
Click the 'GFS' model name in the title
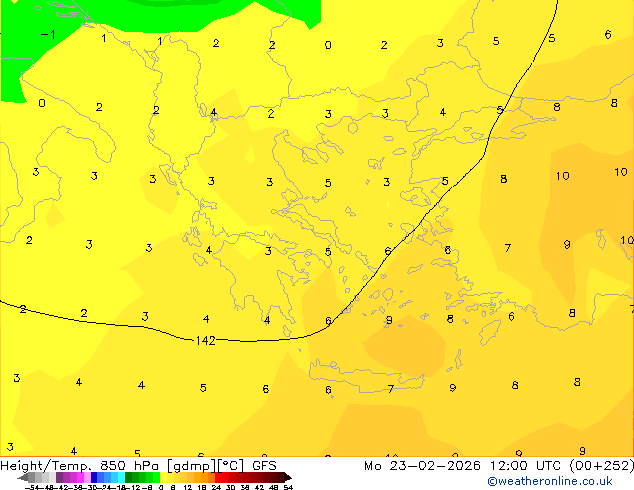(x=264, y=466)
